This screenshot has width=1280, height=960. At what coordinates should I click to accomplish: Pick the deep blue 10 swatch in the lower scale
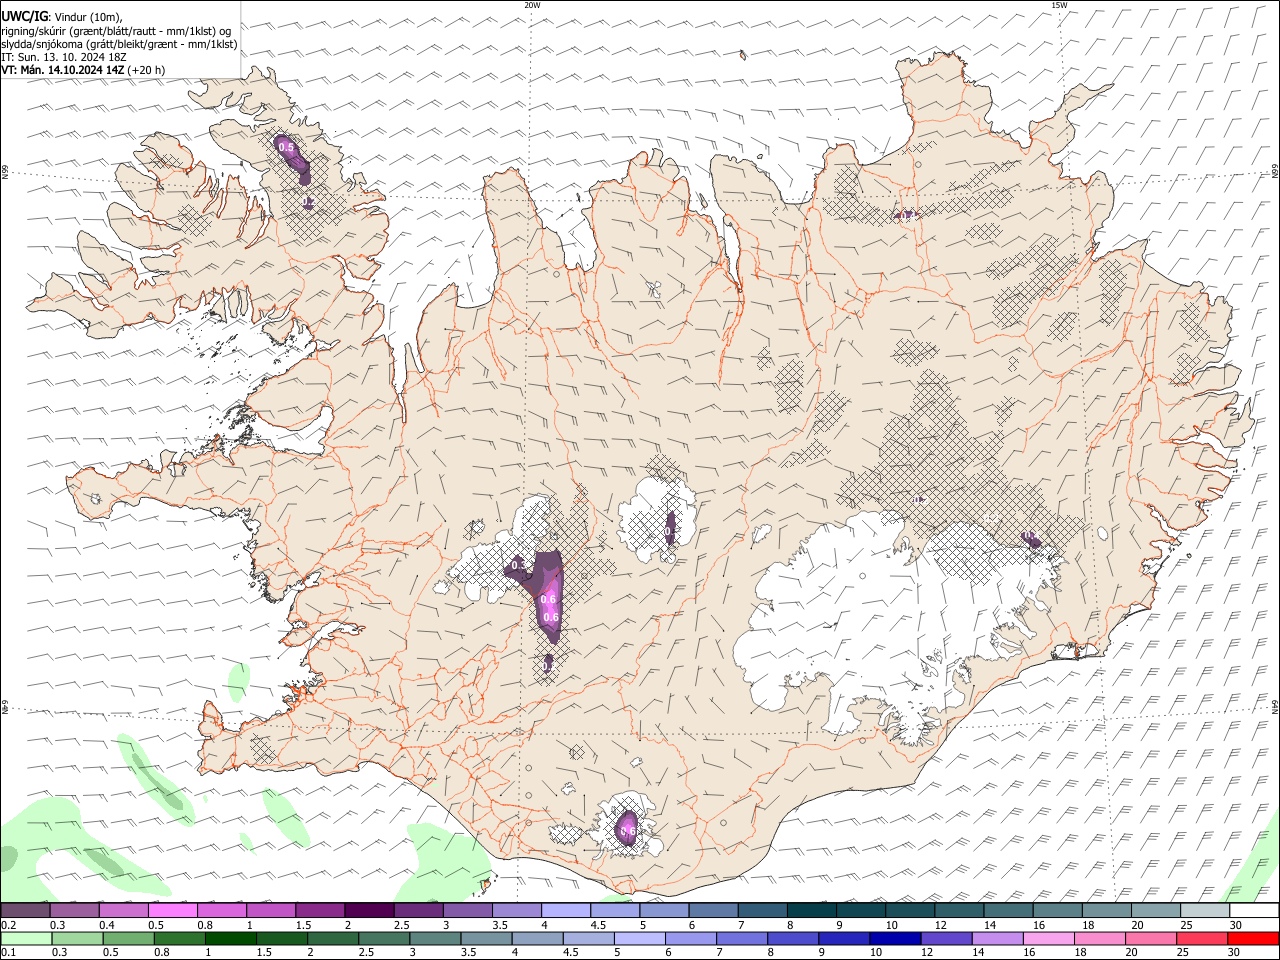pos(894,938)
